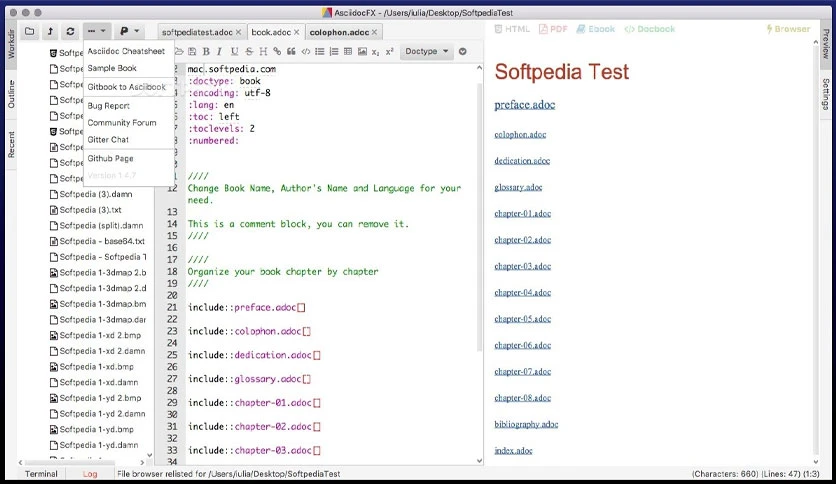Follow colophon.adoc link in preview

point(520,134)
